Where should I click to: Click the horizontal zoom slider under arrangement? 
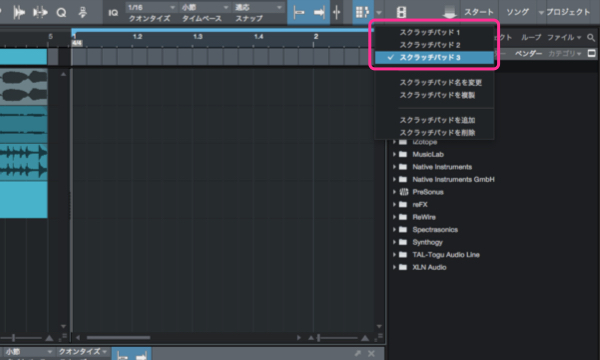tap(338, 338)
